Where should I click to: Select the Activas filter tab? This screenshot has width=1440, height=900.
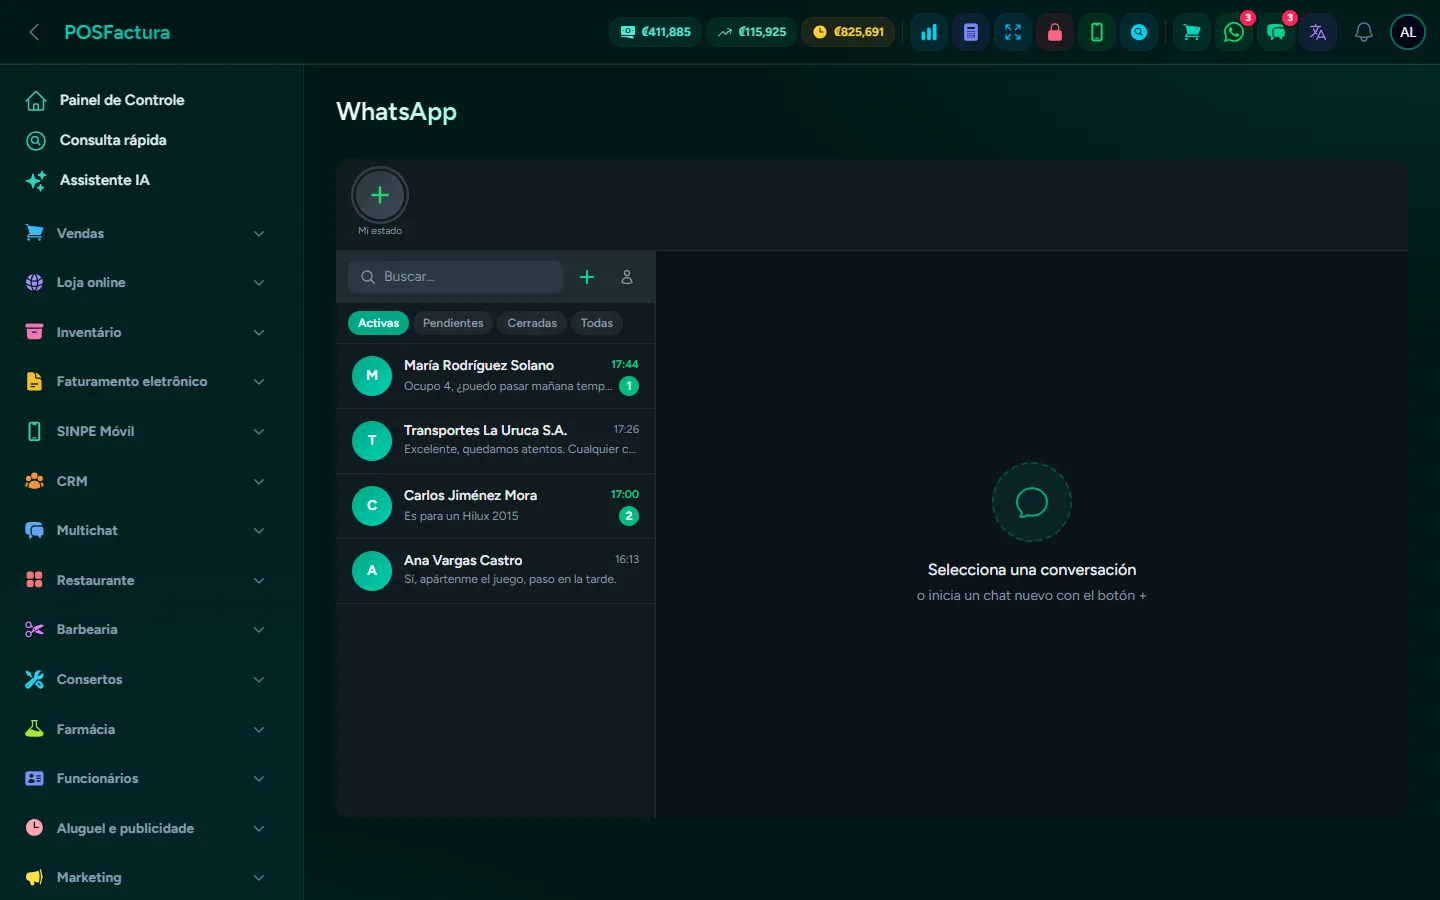pyautogui.click(x=378, y=323)
